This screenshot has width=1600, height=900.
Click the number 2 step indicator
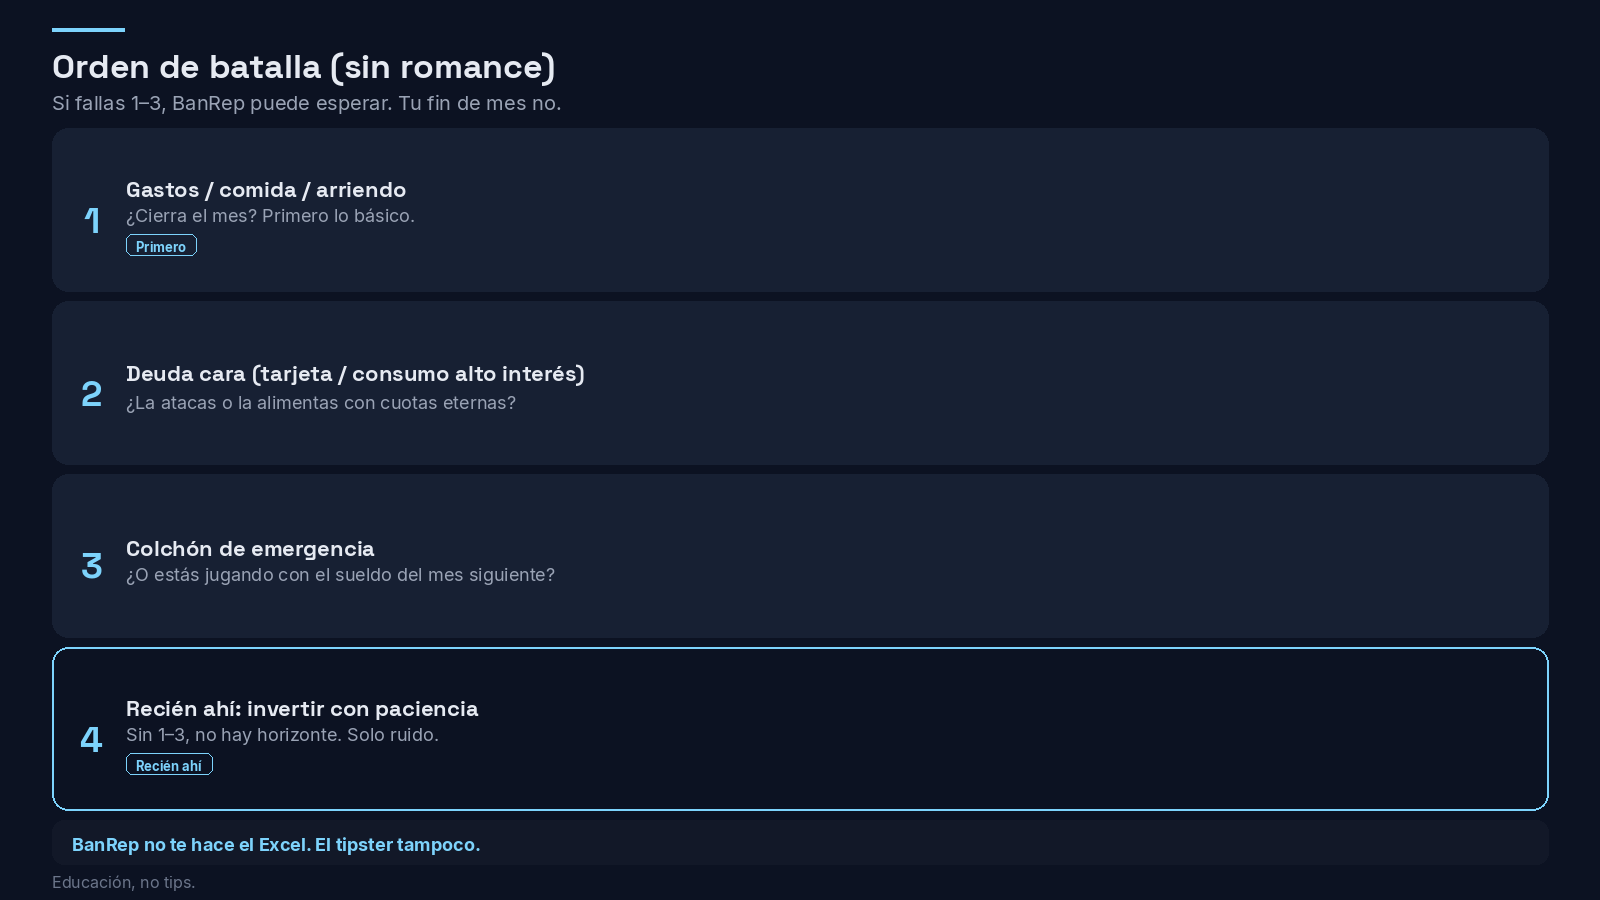[x=91, y=393]
